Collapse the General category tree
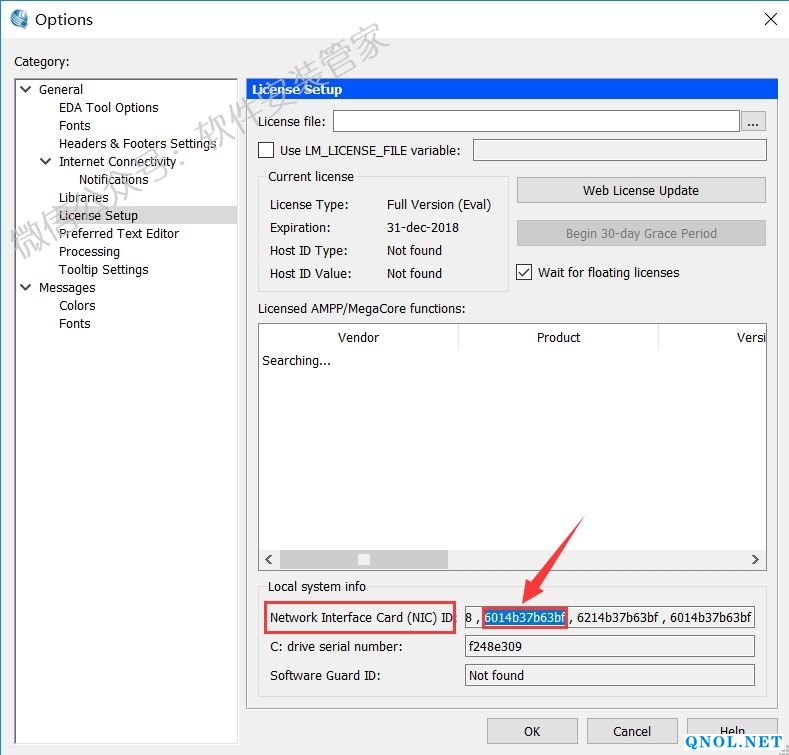Screen dimensions: 789x755 tap(25, 89)
